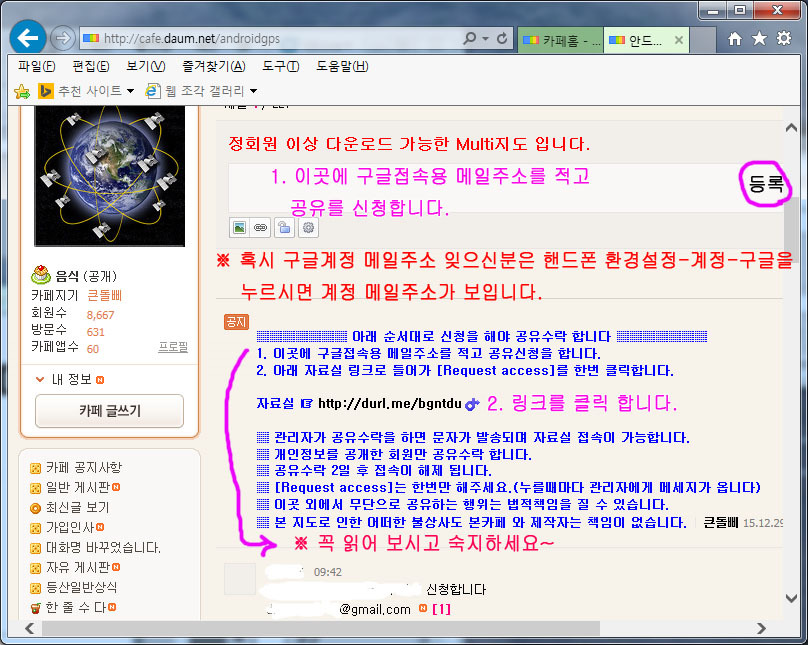Click the [1] reply count link
The image size is (808, 645).
point(442,609)
